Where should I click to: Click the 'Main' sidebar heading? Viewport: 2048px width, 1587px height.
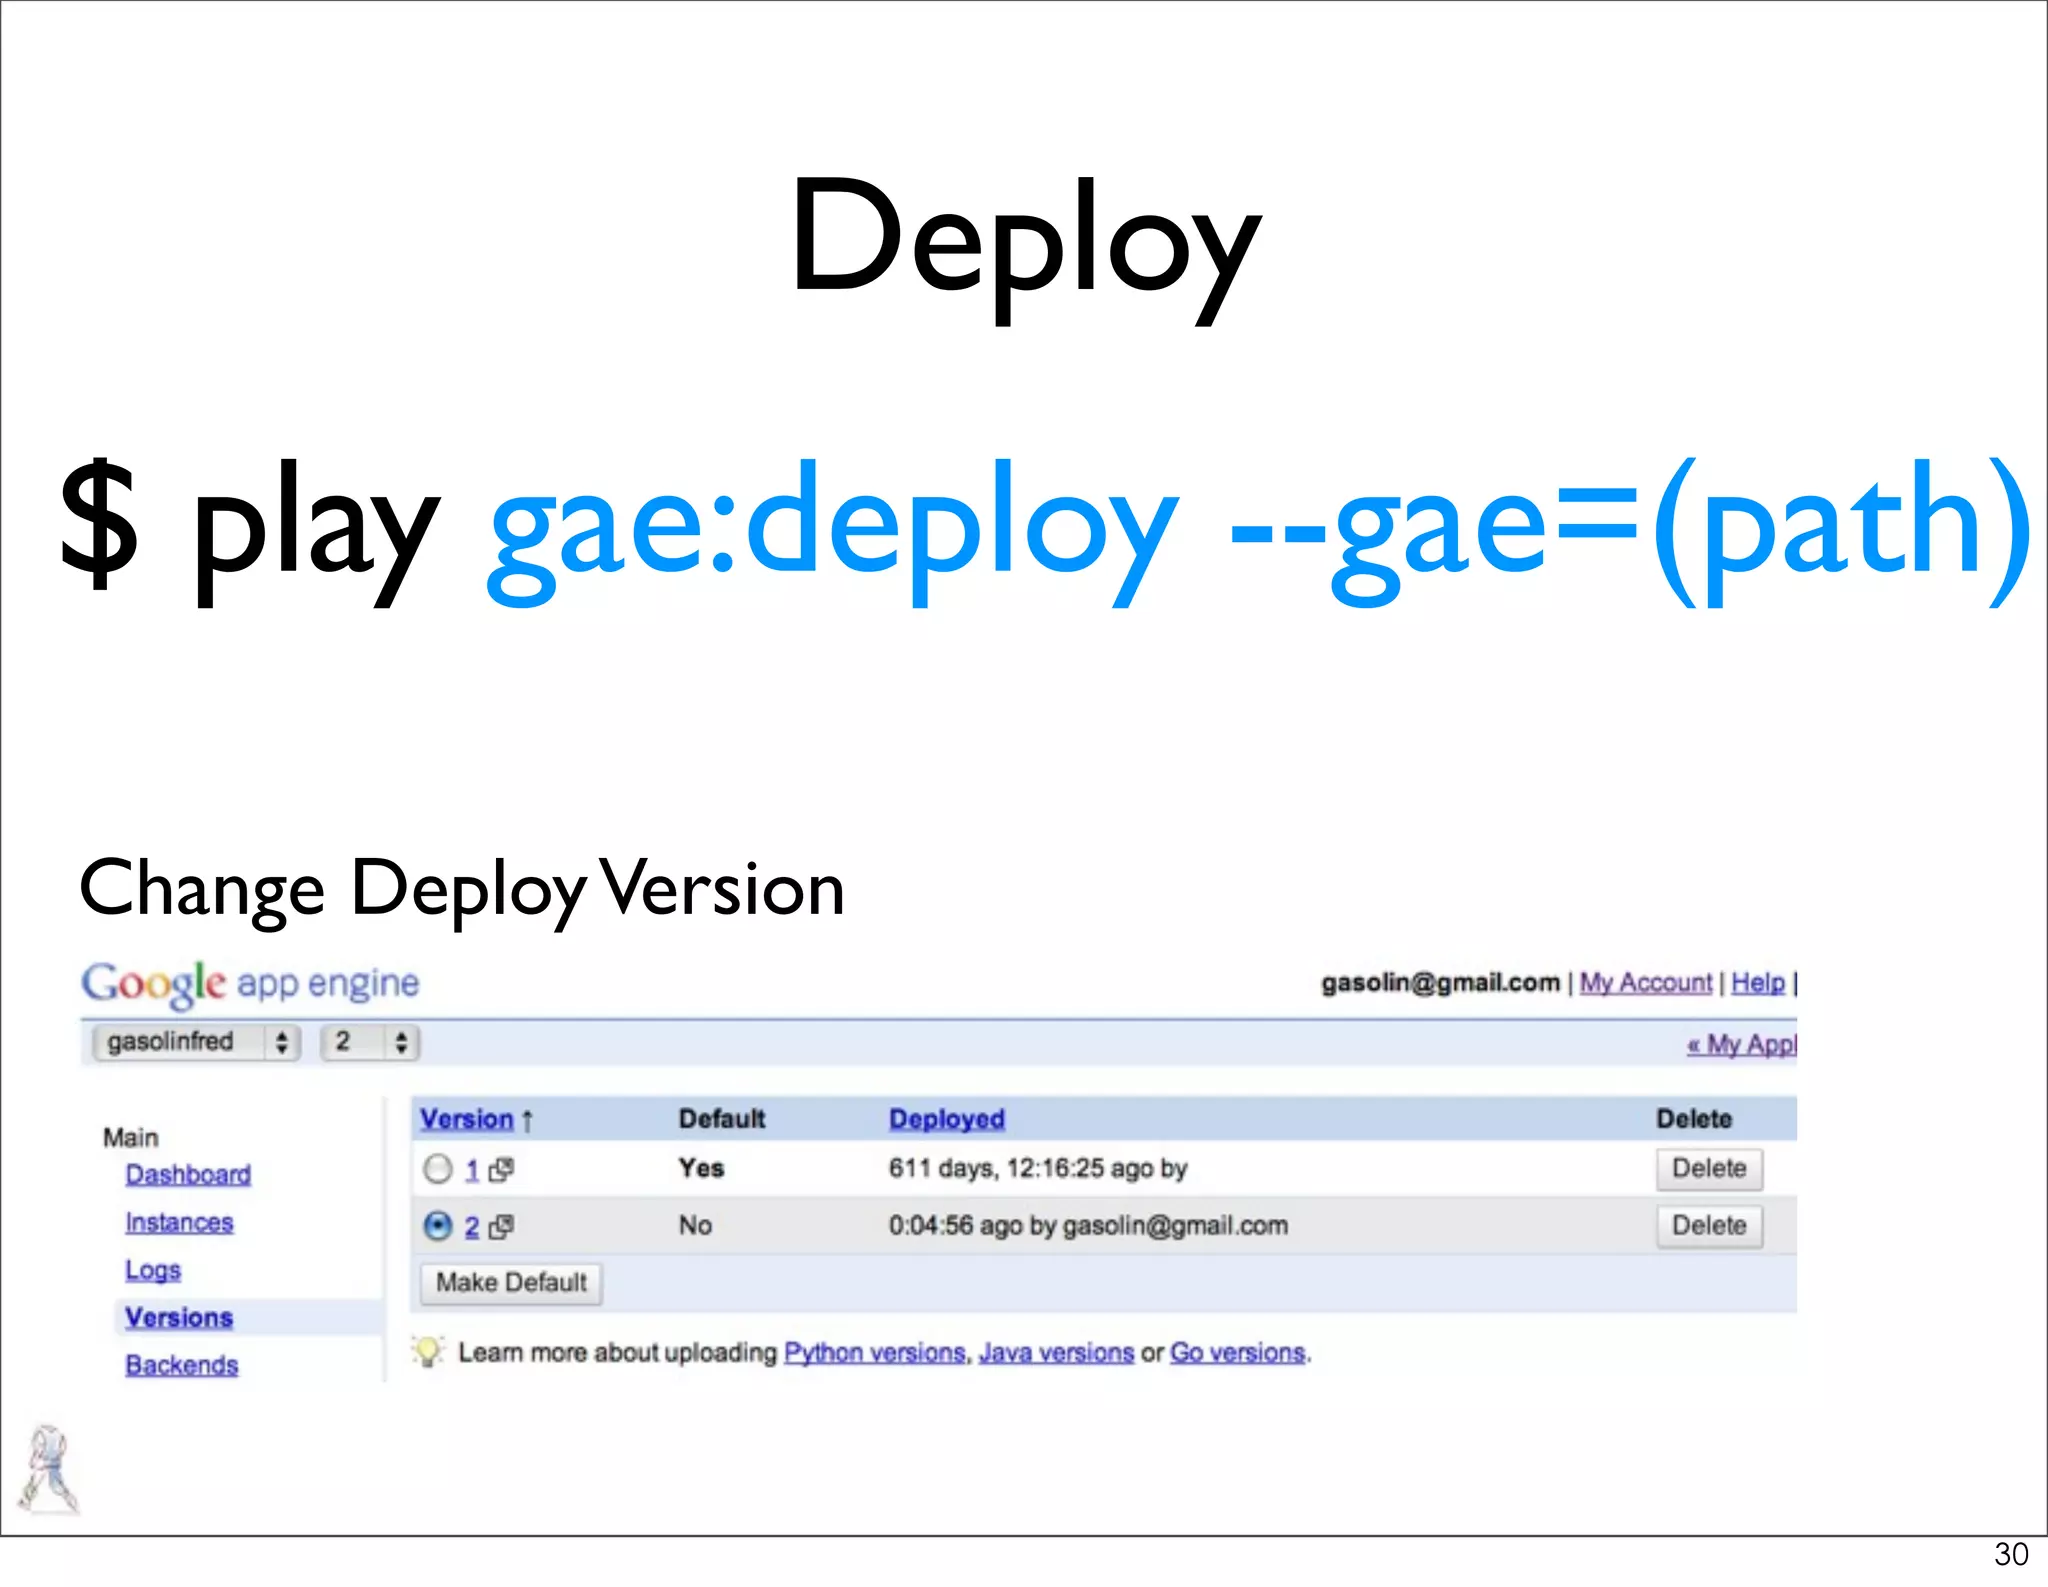pyautogui.click(x=131, y=1137)
